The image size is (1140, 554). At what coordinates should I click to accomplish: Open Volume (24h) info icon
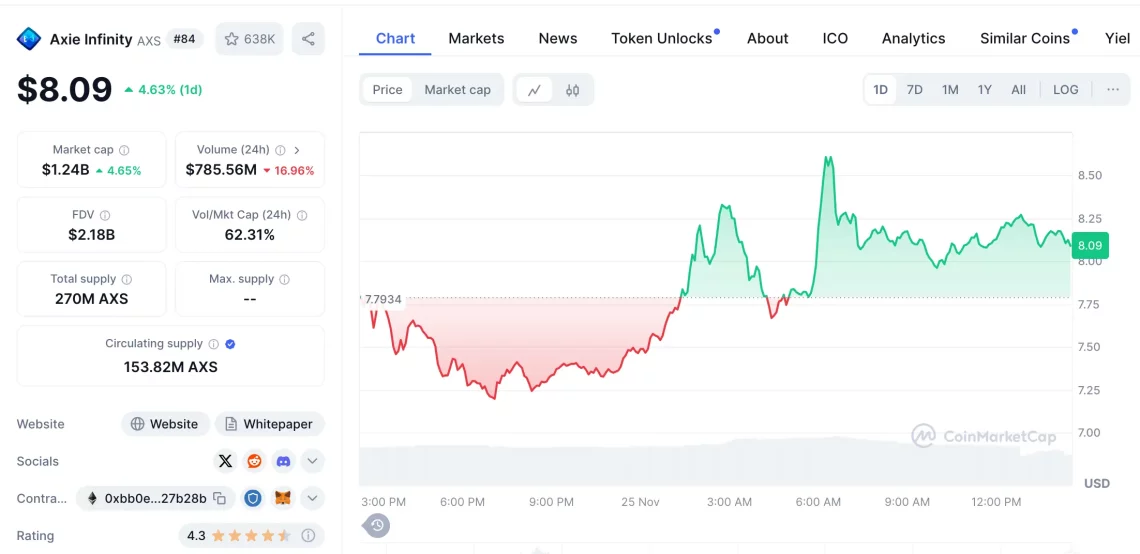point(280,150)
